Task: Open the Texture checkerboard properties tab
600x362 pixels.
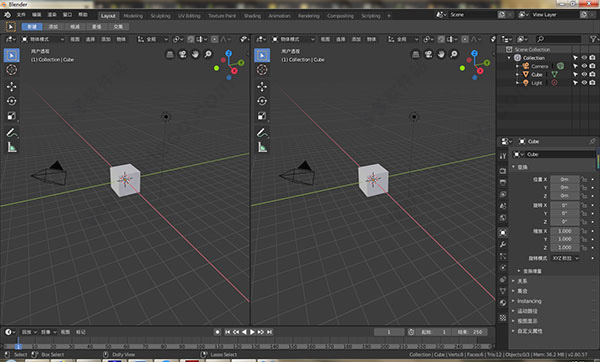Action: (503, 317)
